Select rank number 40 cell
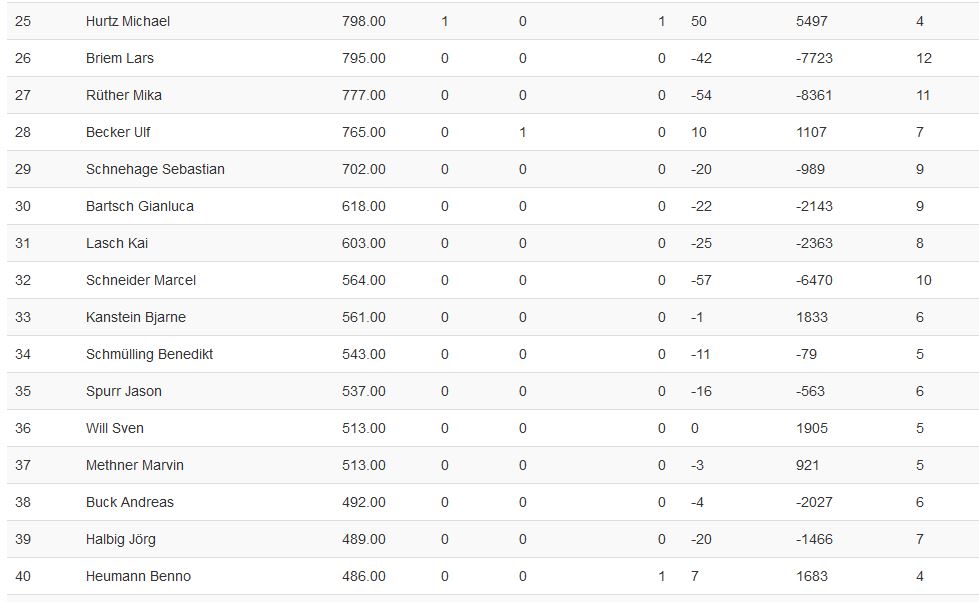This screenshot has height=602, width=979. tap(22, 576)
